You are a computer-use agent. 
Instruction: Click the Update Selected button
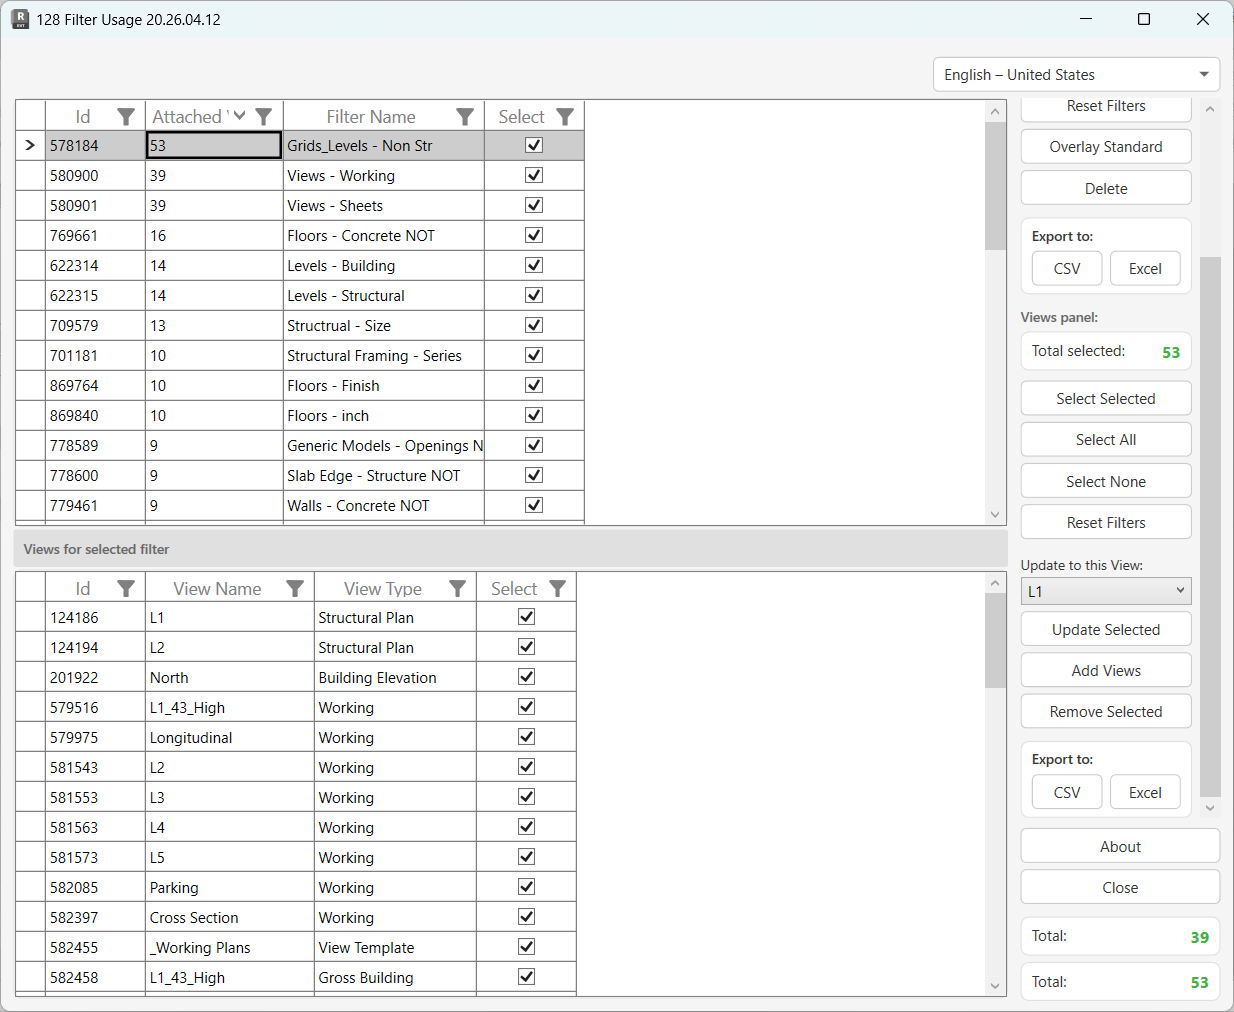tap(1105, 629)
